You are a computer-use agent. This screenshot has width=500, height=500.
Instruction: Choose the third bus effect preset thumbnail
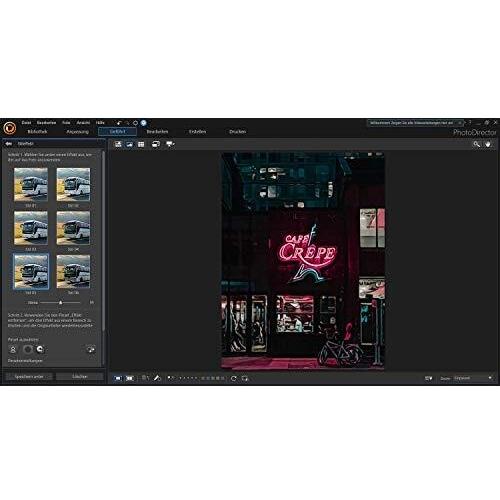coord(31,228)
